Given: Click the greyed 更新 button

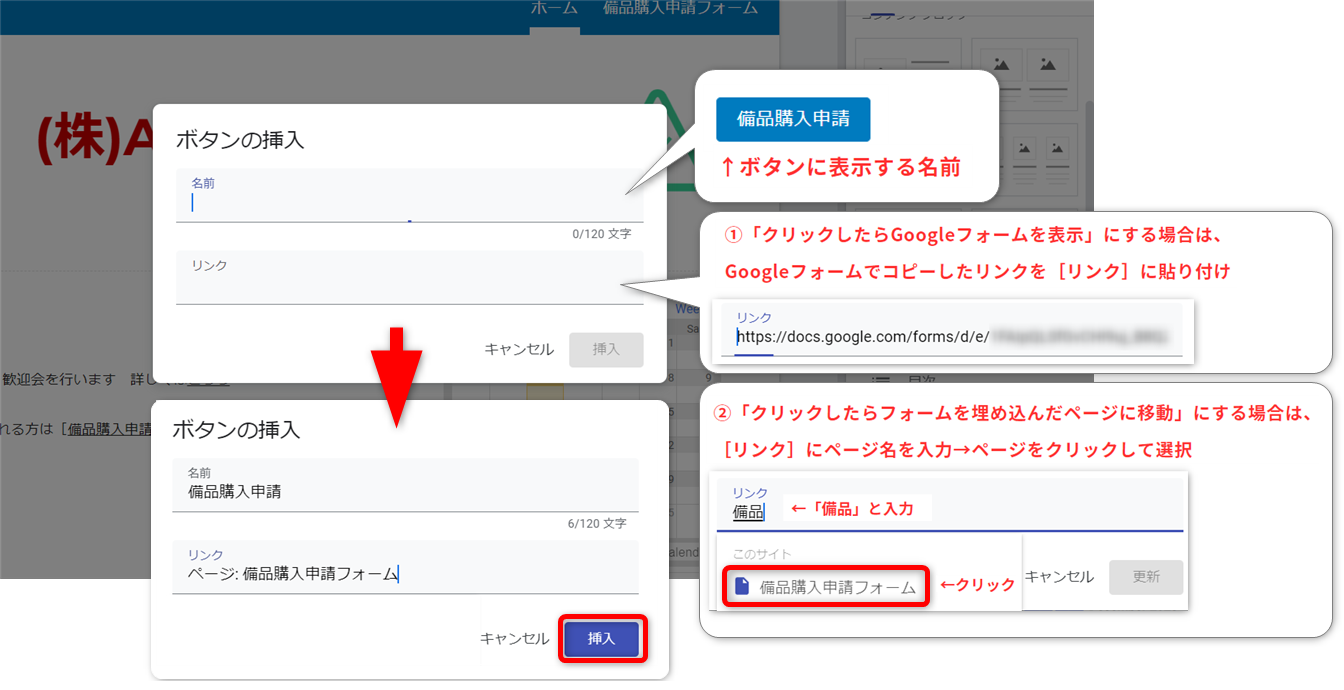Looking at the screenshot, I should pos(1146,577).
